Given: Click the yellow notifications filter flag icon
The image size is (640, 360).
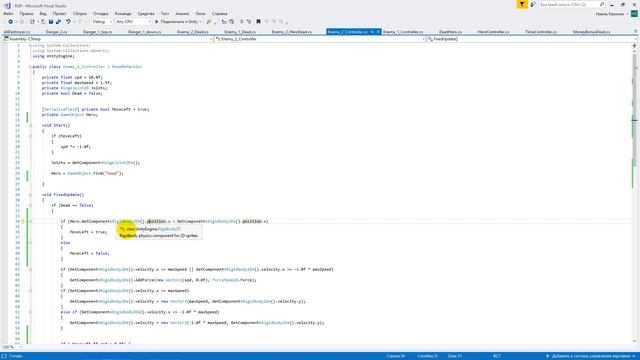Looking at the screenshot, I should click(x=522, y=4).
